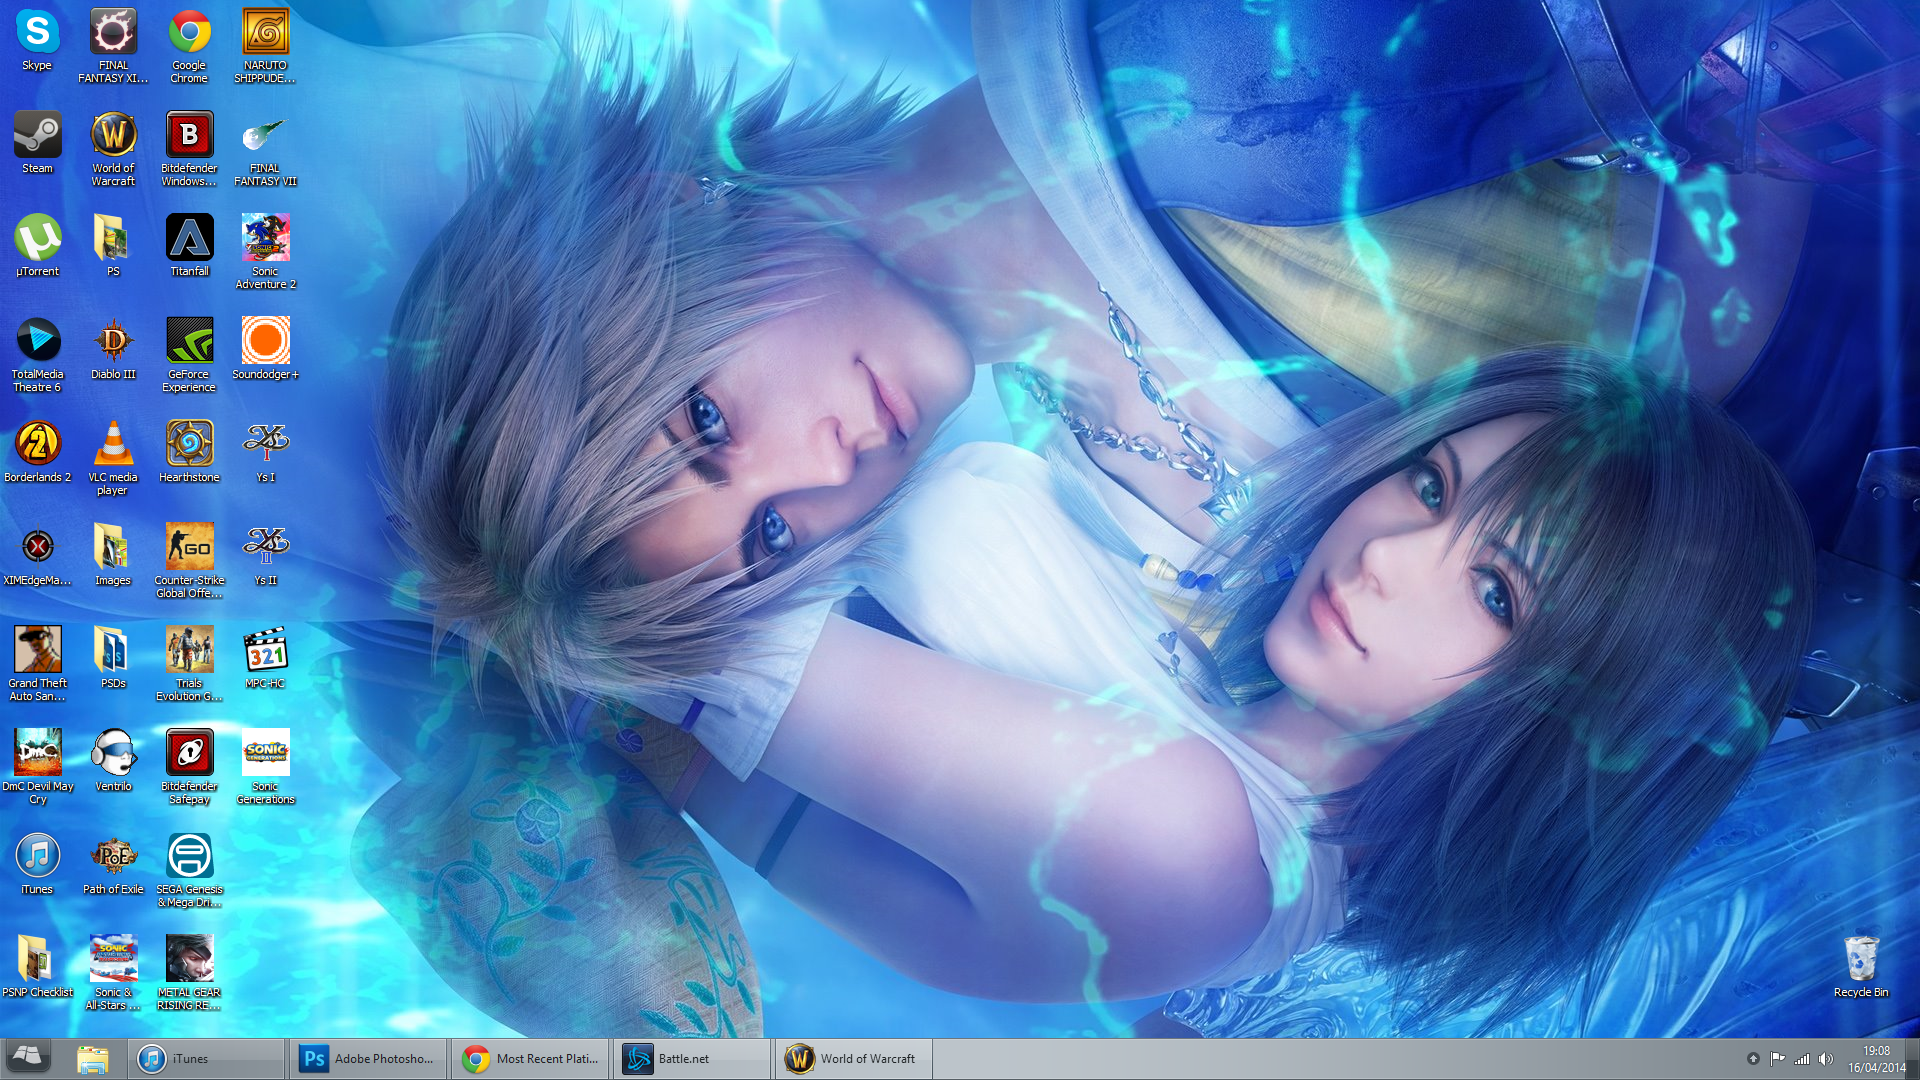The height and width of the screenshot is (1080, 1920).
Task: Select the Ys I shortcut
Action: click(265, 452)
